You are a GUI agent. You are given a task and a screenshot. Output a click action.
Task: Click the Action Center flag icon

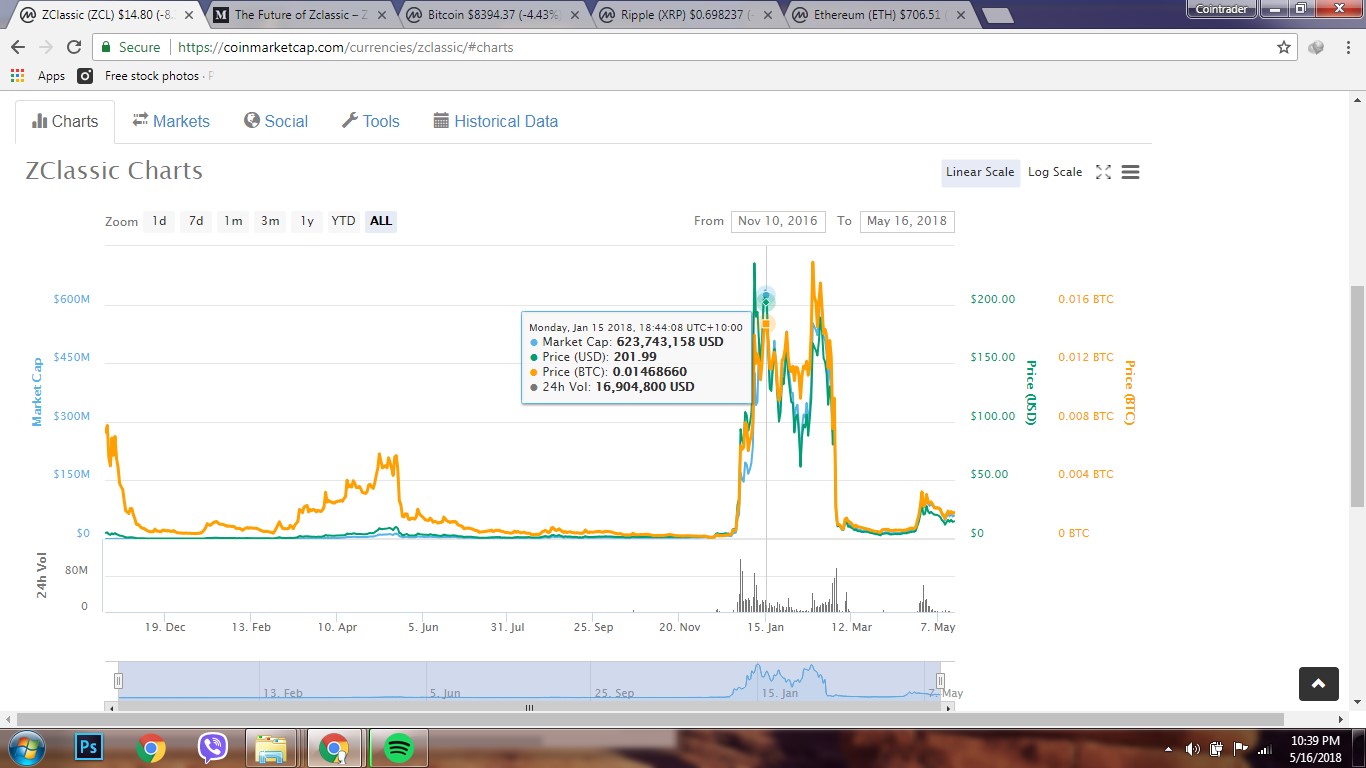[1241, 748]
